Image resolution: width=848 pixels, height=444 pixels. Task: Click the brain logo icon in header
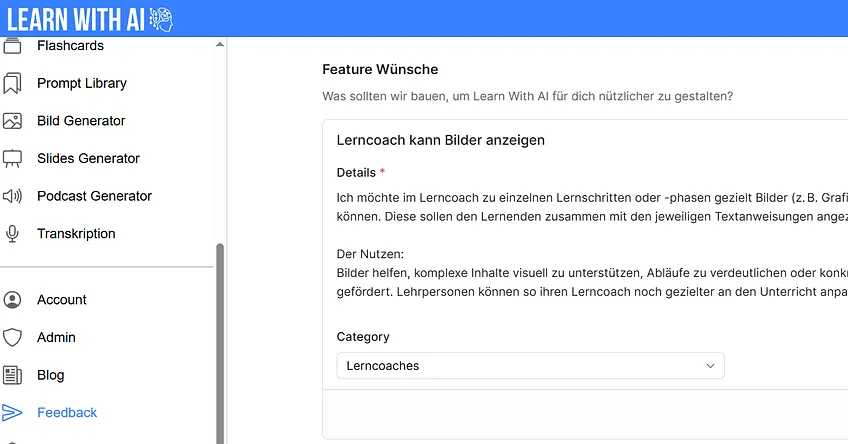coord(161,19)
